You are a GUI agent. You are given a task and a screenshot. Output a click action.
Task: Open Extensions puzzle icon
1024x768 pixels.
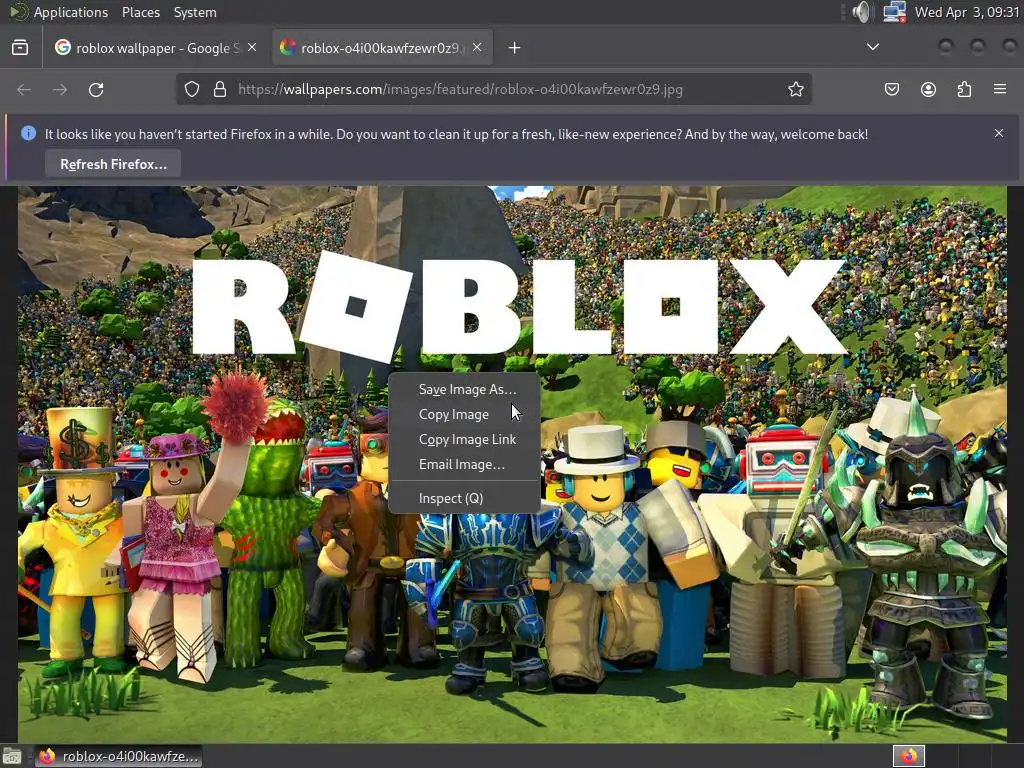point(964,89)
